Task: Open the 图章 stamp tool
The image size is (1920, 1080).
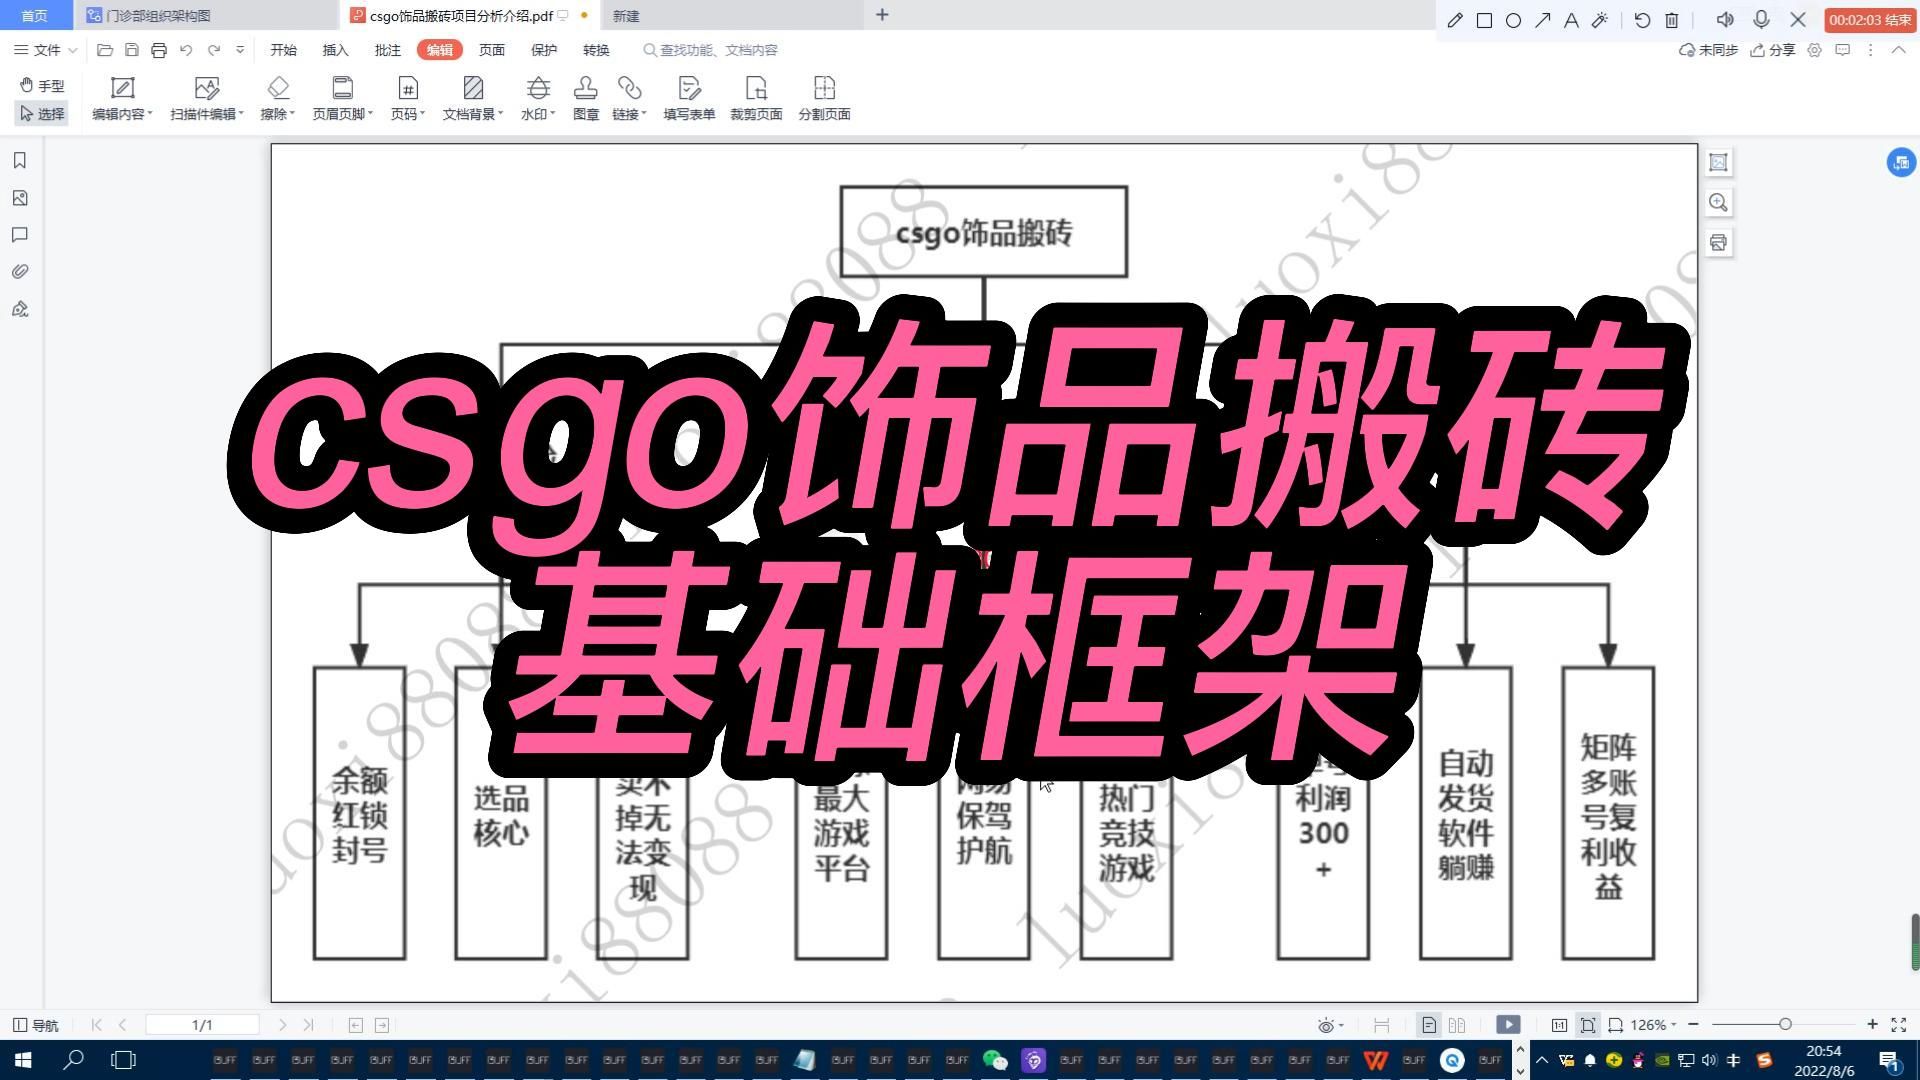Action: (x=586, y=97)
